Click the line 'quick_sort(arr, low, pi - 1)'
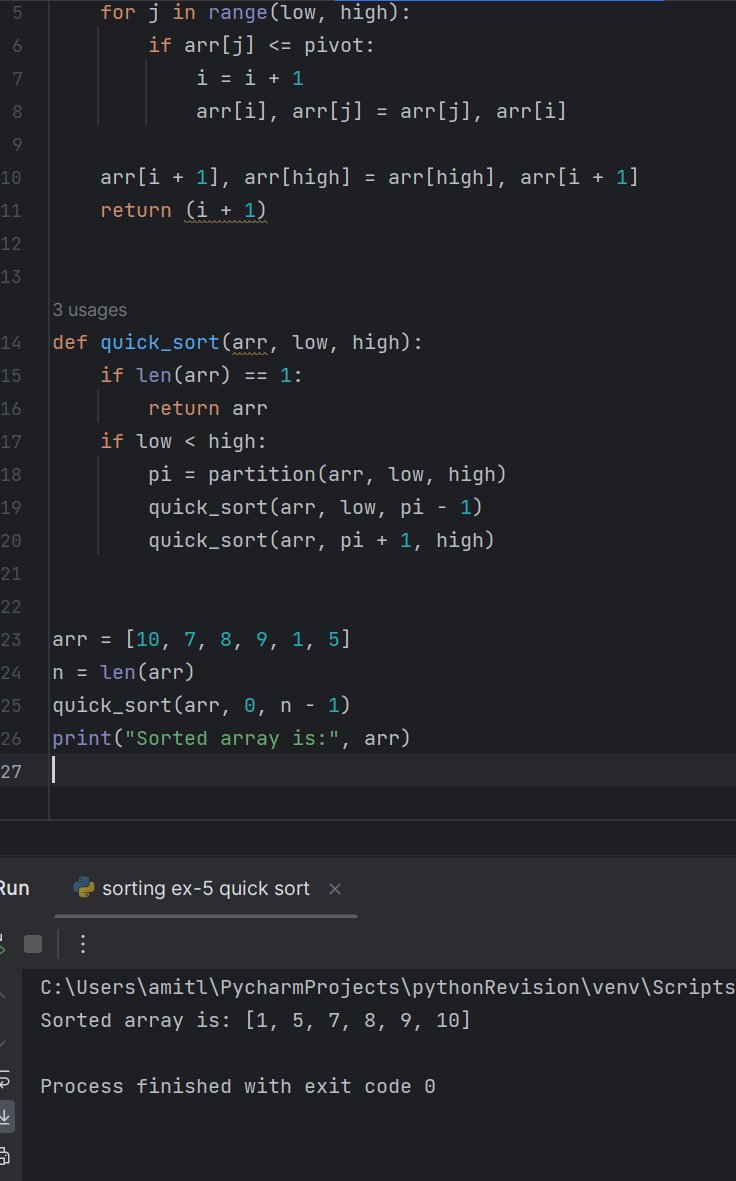Image resolution: width=736 pixels, height=1181 pixels. [x=315, y=508]
